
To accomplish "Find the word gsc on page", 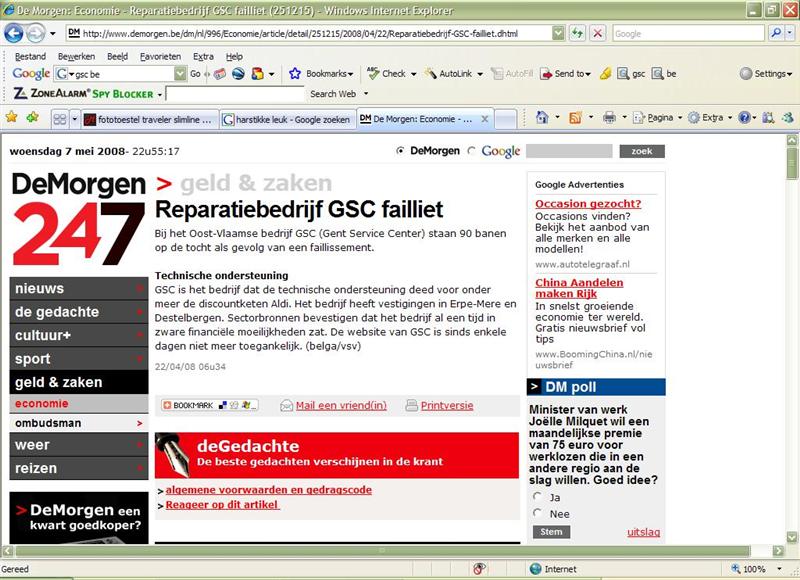I will pos(631,73).
